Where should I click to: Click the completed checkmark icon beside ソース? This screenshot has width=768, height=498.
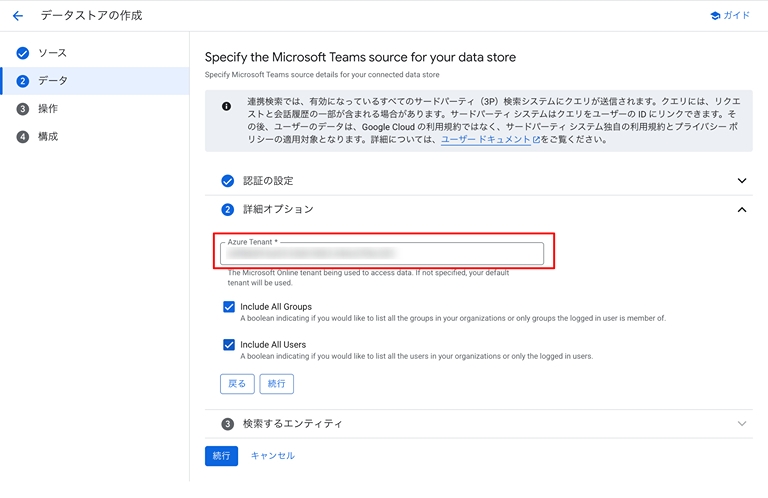point(23,53)
